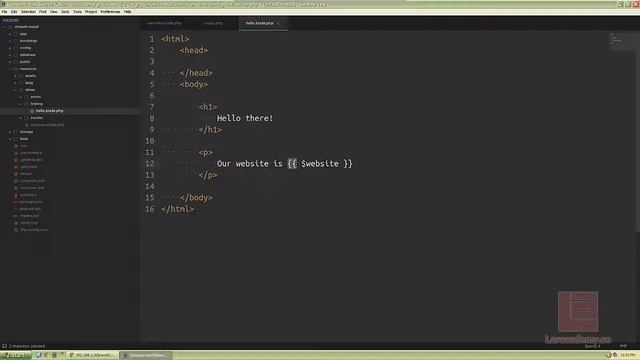Expand the assets folder arrow
The width and height of the screenshot is (640, 360).
[16, 76]
